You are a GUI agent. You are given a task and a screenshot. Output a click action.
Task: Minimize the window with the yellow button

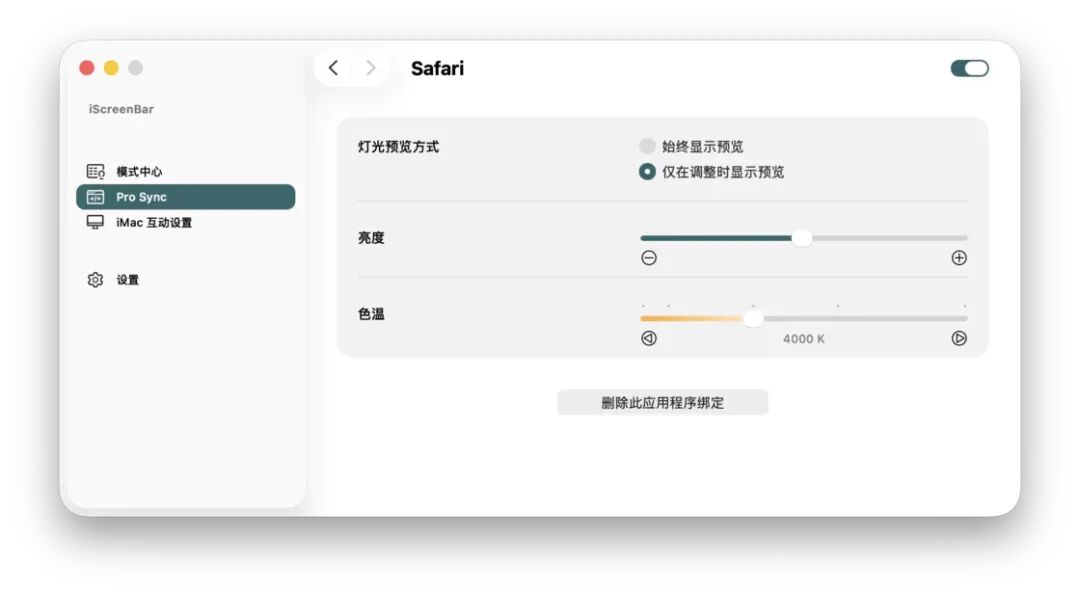(x=111, y=67)
